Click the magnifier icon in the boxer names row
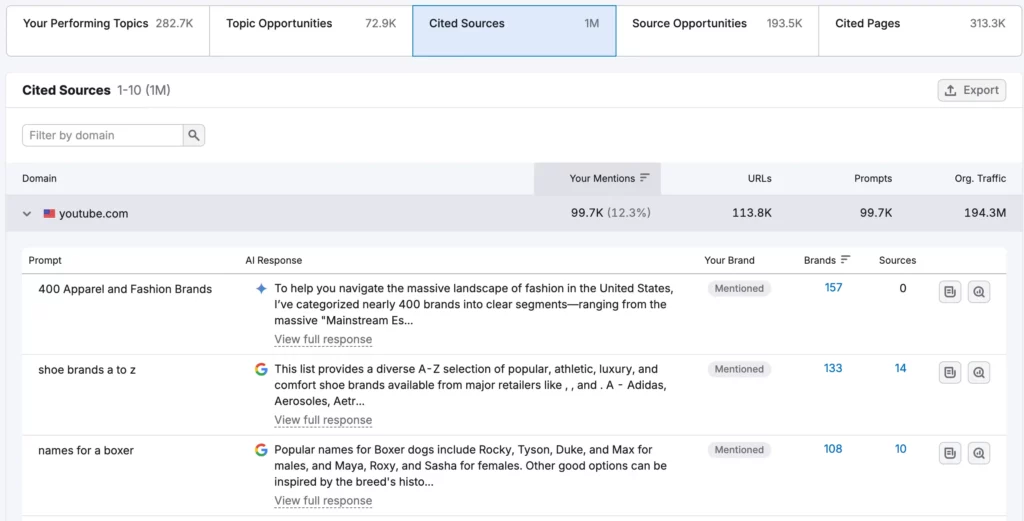This screenshot has width=1024, height=521. click(979, 453)
